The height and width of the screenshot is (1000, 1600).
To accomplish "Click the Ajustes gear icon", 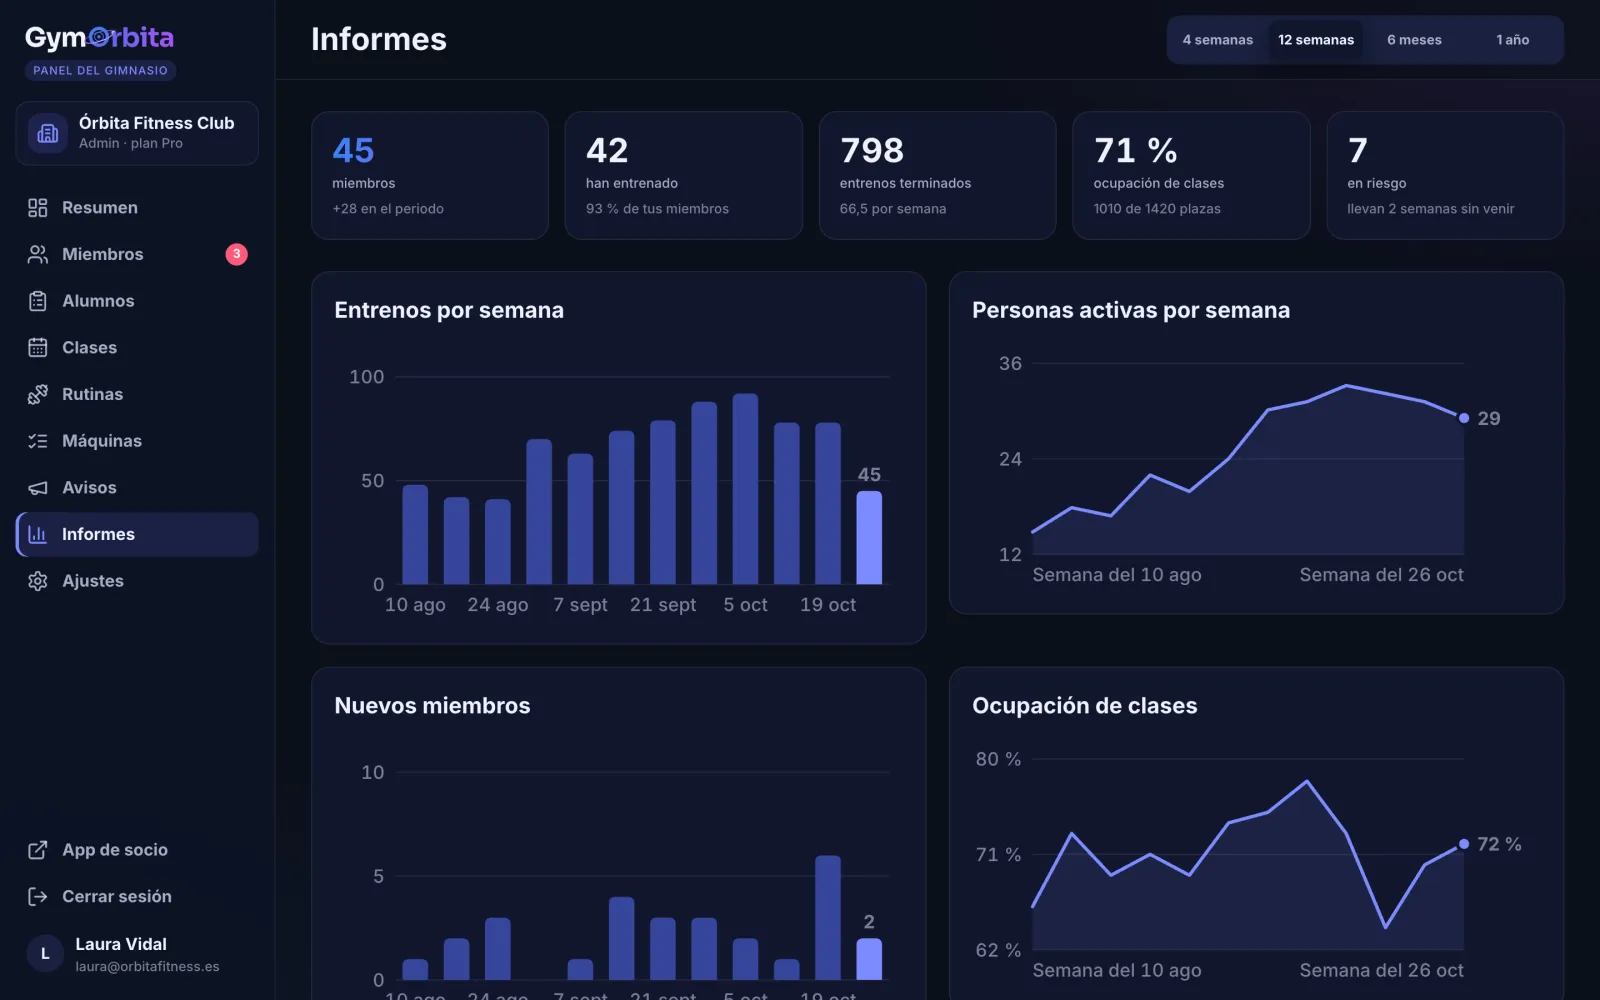I will click(x=37, y=581).
